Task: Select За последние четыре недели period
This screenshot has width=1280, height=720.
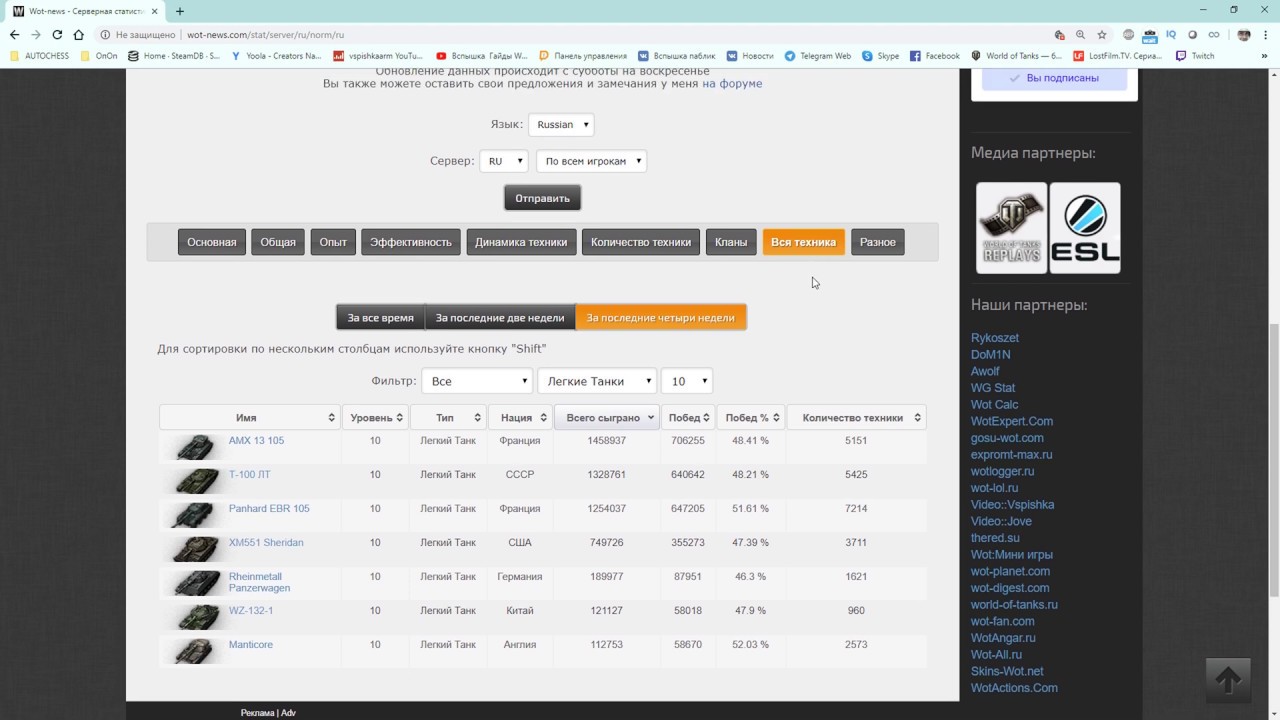Action: tap(661, 318)
